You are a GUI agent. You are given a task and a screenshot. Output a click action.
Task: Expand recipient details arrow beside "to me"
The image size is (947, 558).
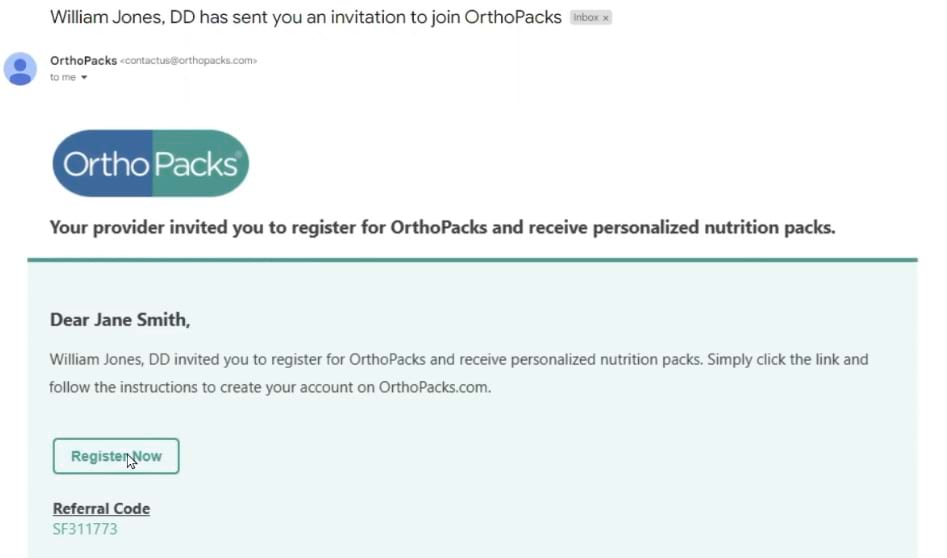(x=84, y=78)
